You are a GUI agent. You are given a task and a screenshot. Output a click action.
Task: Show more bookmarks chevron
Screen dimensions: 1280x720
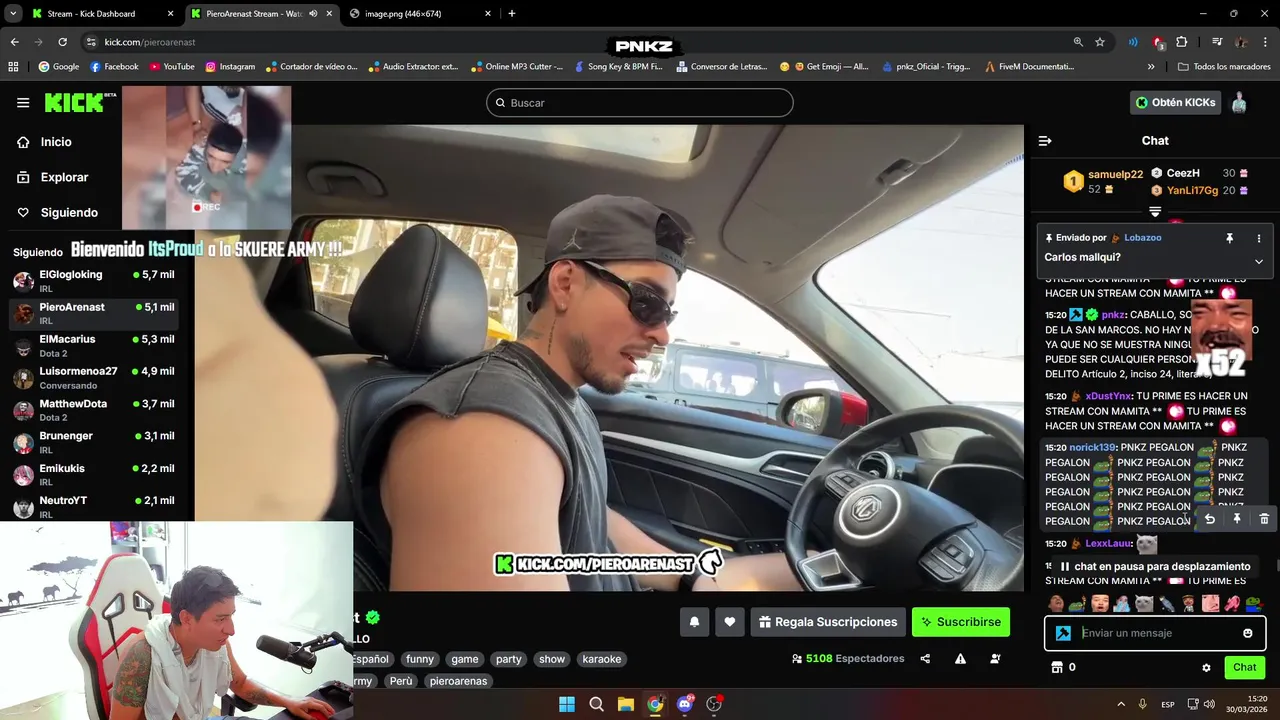point(1151,67)
